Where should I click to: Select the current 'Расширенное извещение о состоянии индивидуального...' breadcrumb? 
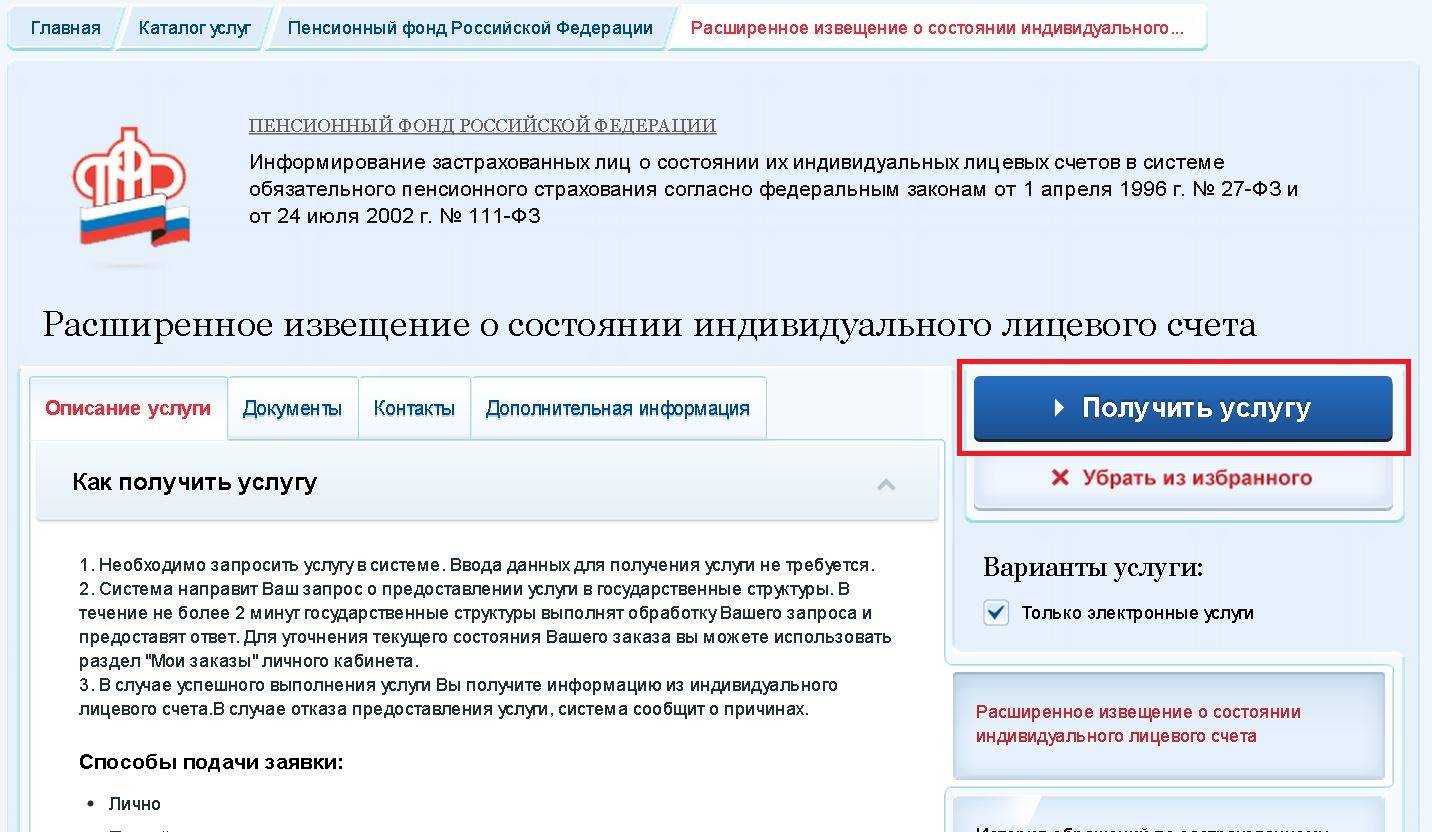[x=937, y=28]
